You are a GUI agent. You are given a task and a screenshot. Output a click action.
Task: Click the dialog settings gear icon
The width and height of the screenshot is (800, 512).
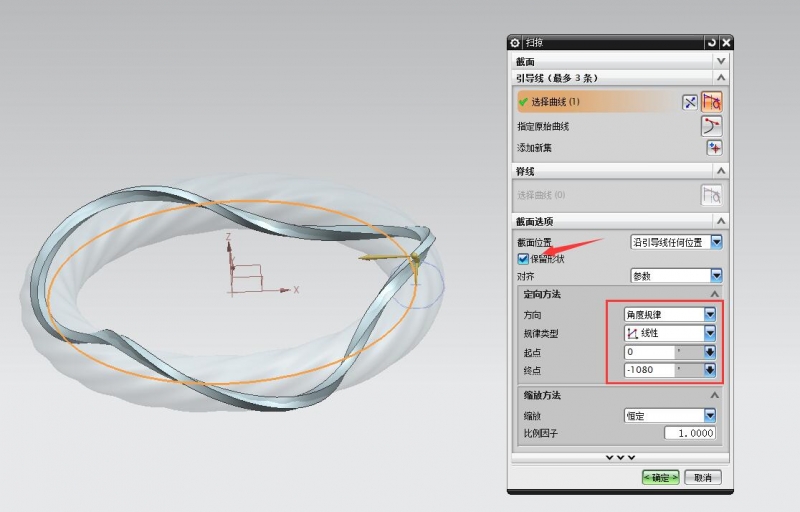point(515,43)
